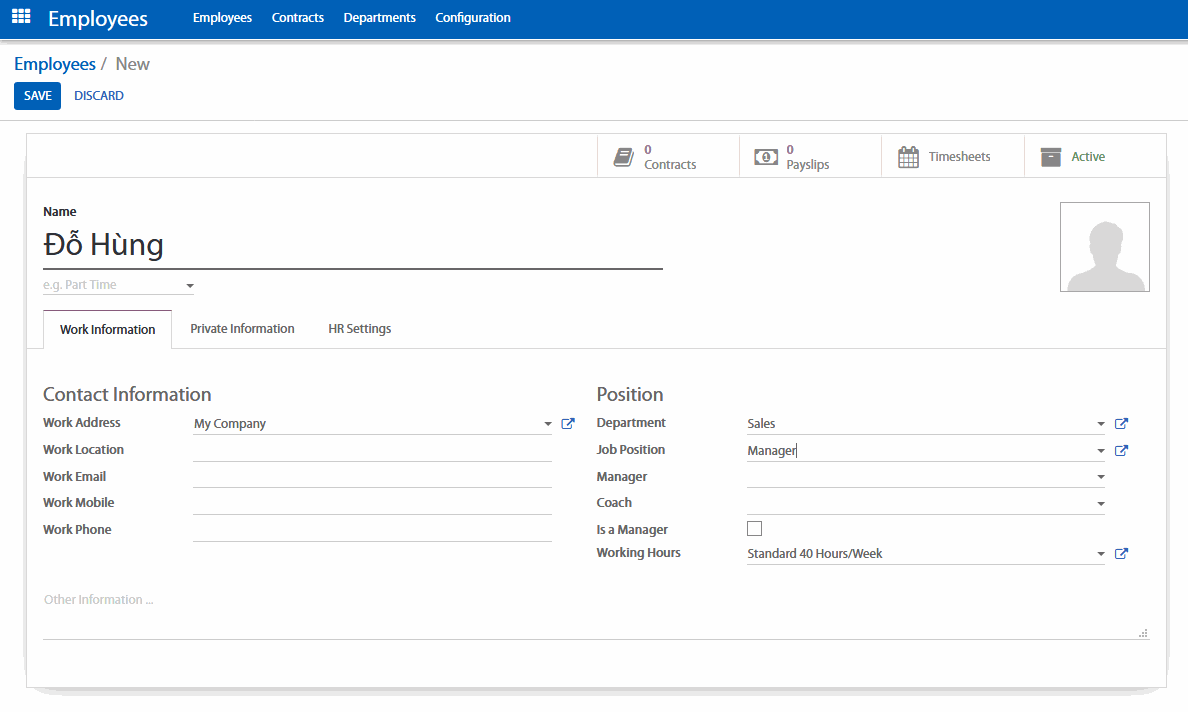Click the Contracts book icon
Screen dimensions: 1188x712
[624, 157]
